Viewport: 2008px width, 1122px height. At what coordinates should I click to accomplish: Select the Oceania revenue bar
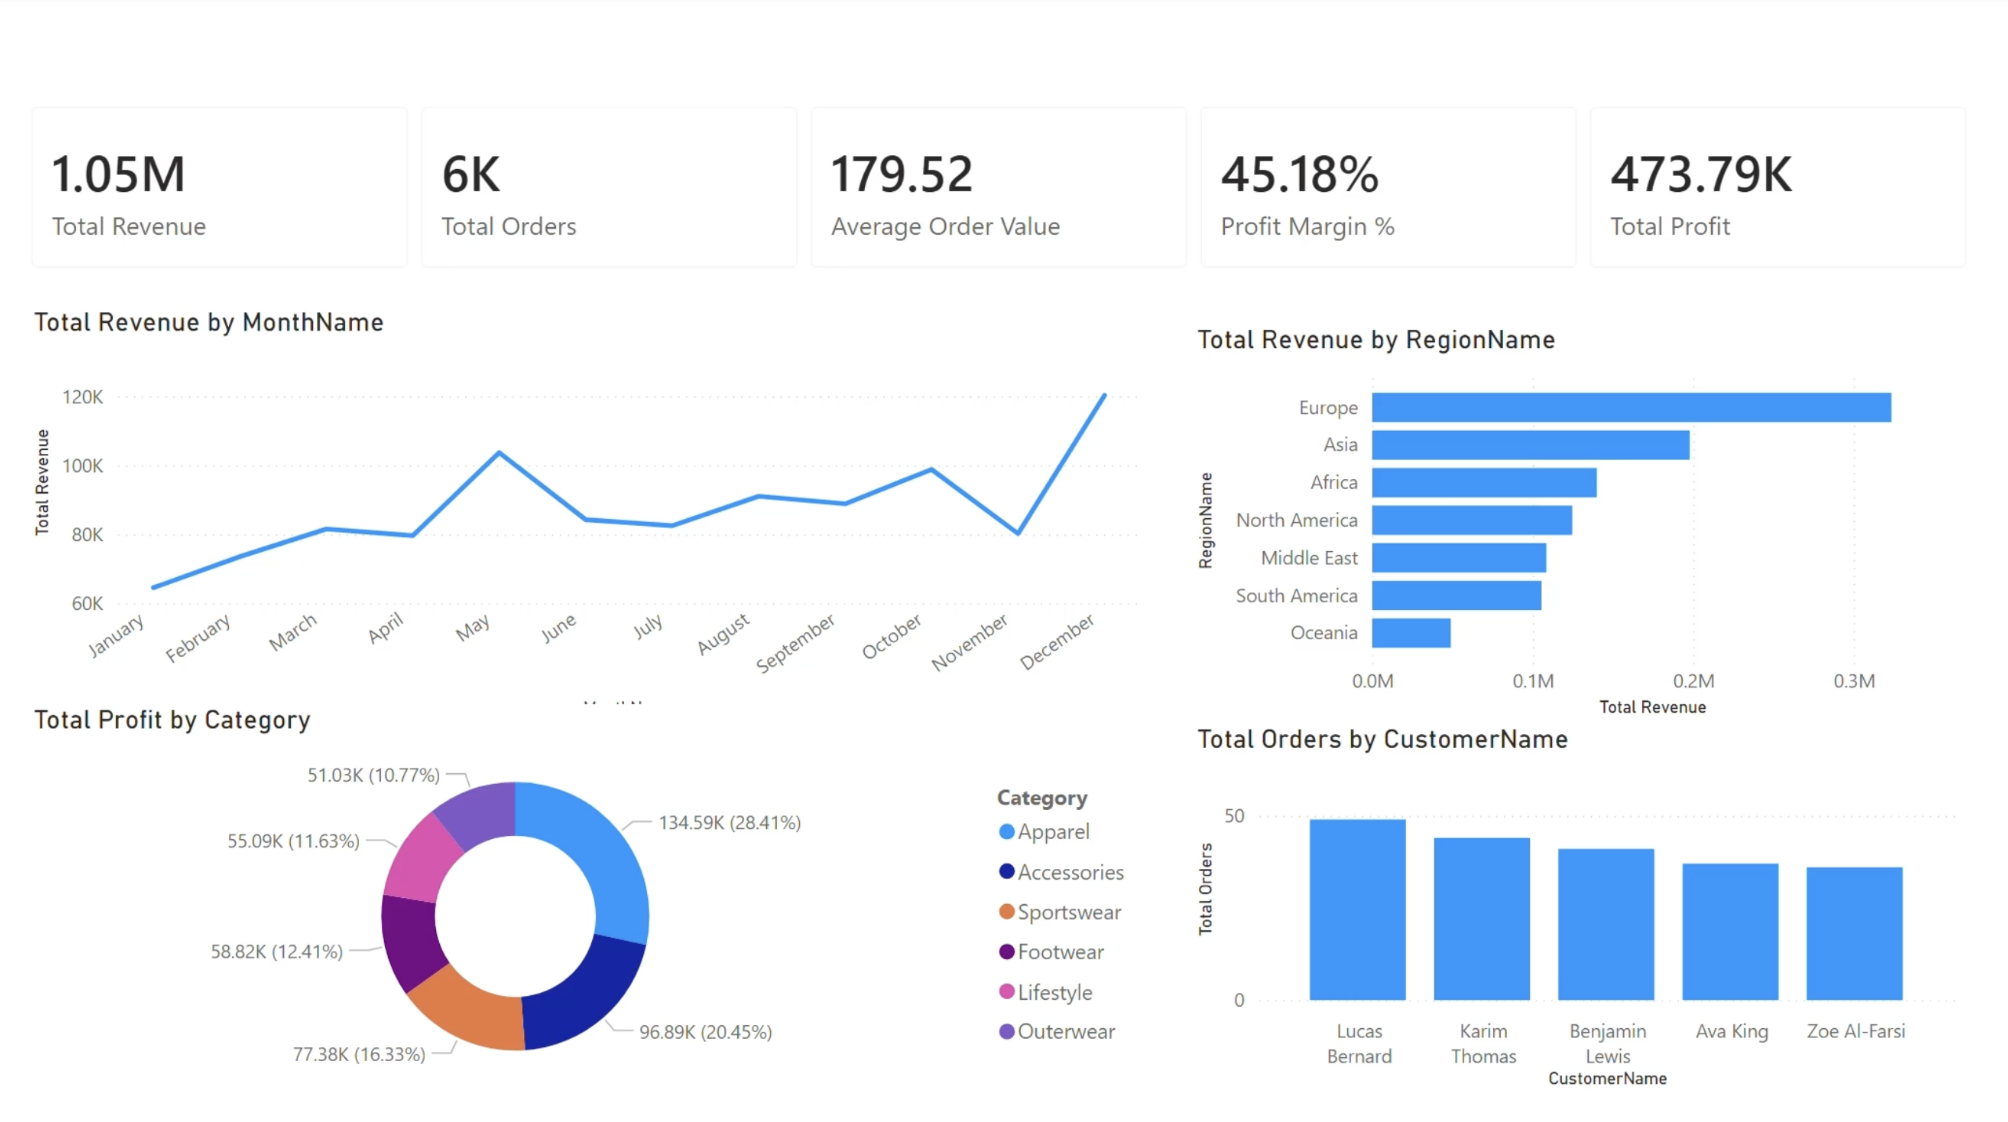(1410, 633)
